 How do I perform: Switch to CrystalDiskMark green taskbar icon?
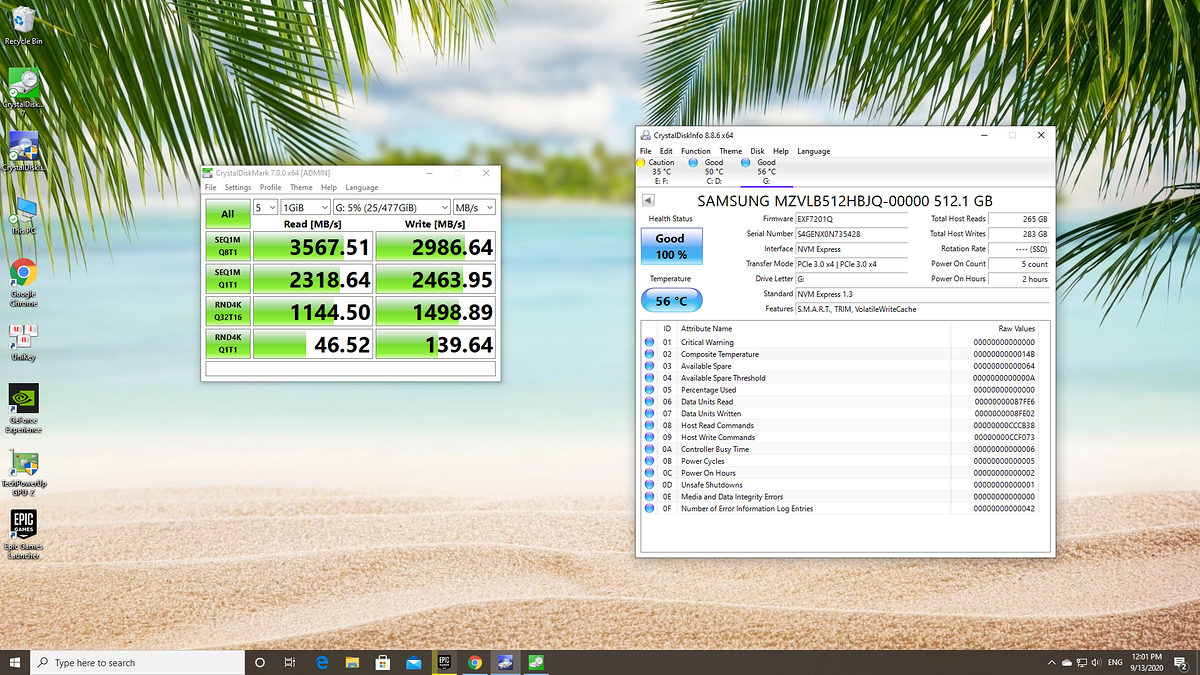pos(537,662)
